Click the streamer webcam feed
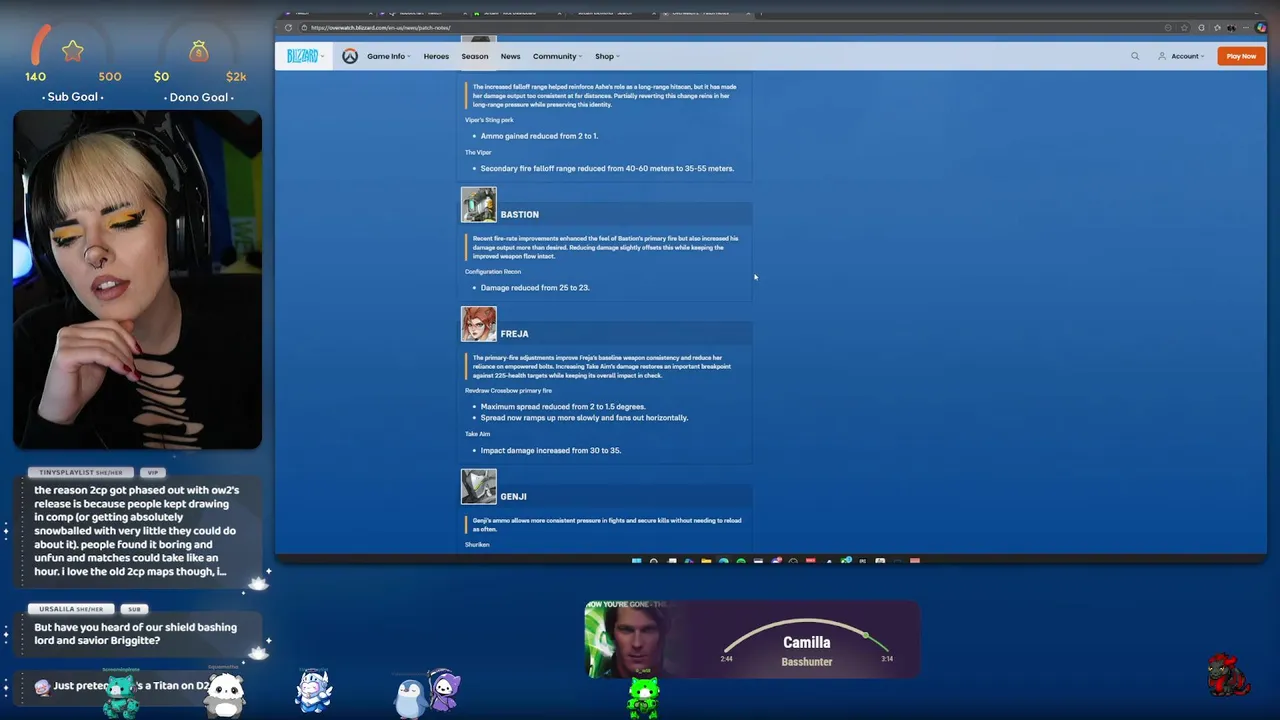1280x720 pixels. coord(137,279)
